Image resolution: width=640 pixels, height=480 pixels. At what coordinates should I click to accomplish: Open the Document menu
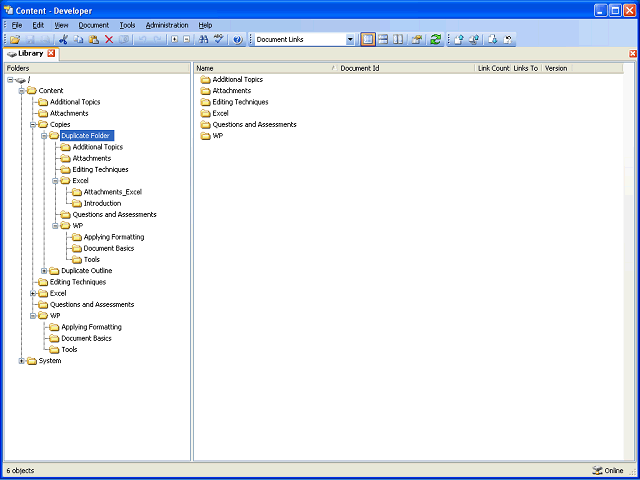(x=94, y=25)
